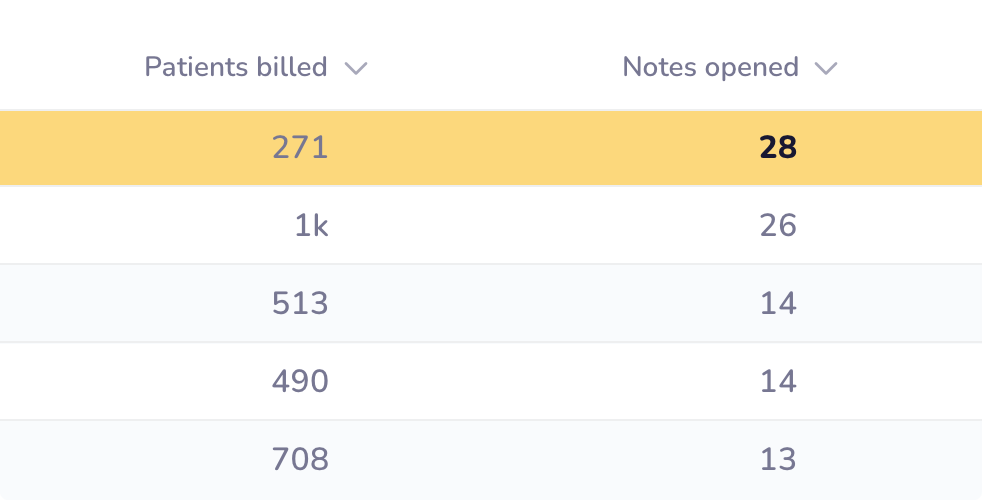Click the Notes opened header label
The height and width of the screenshot is (500, 982).
(x=710, y=67)
